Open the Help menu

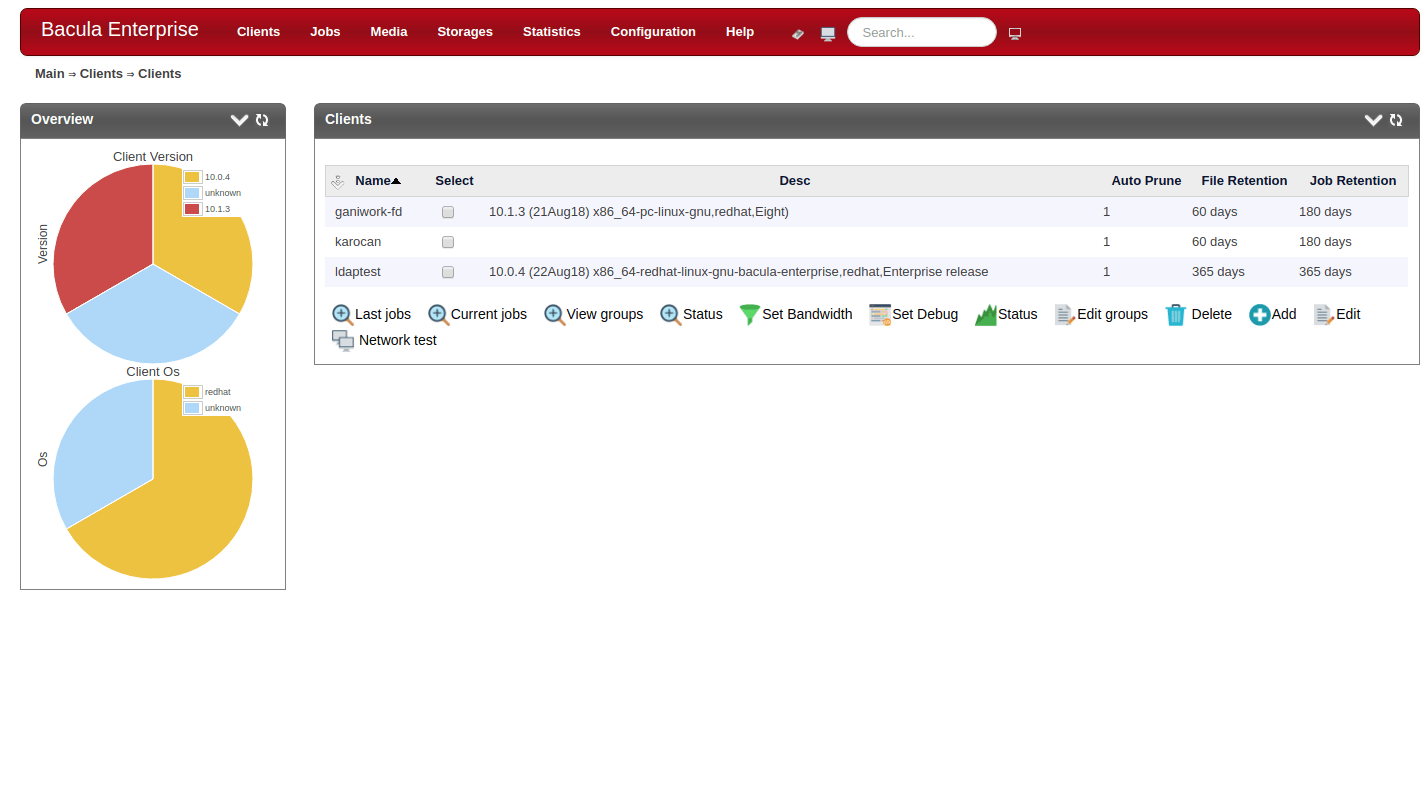tap(740, 32)
